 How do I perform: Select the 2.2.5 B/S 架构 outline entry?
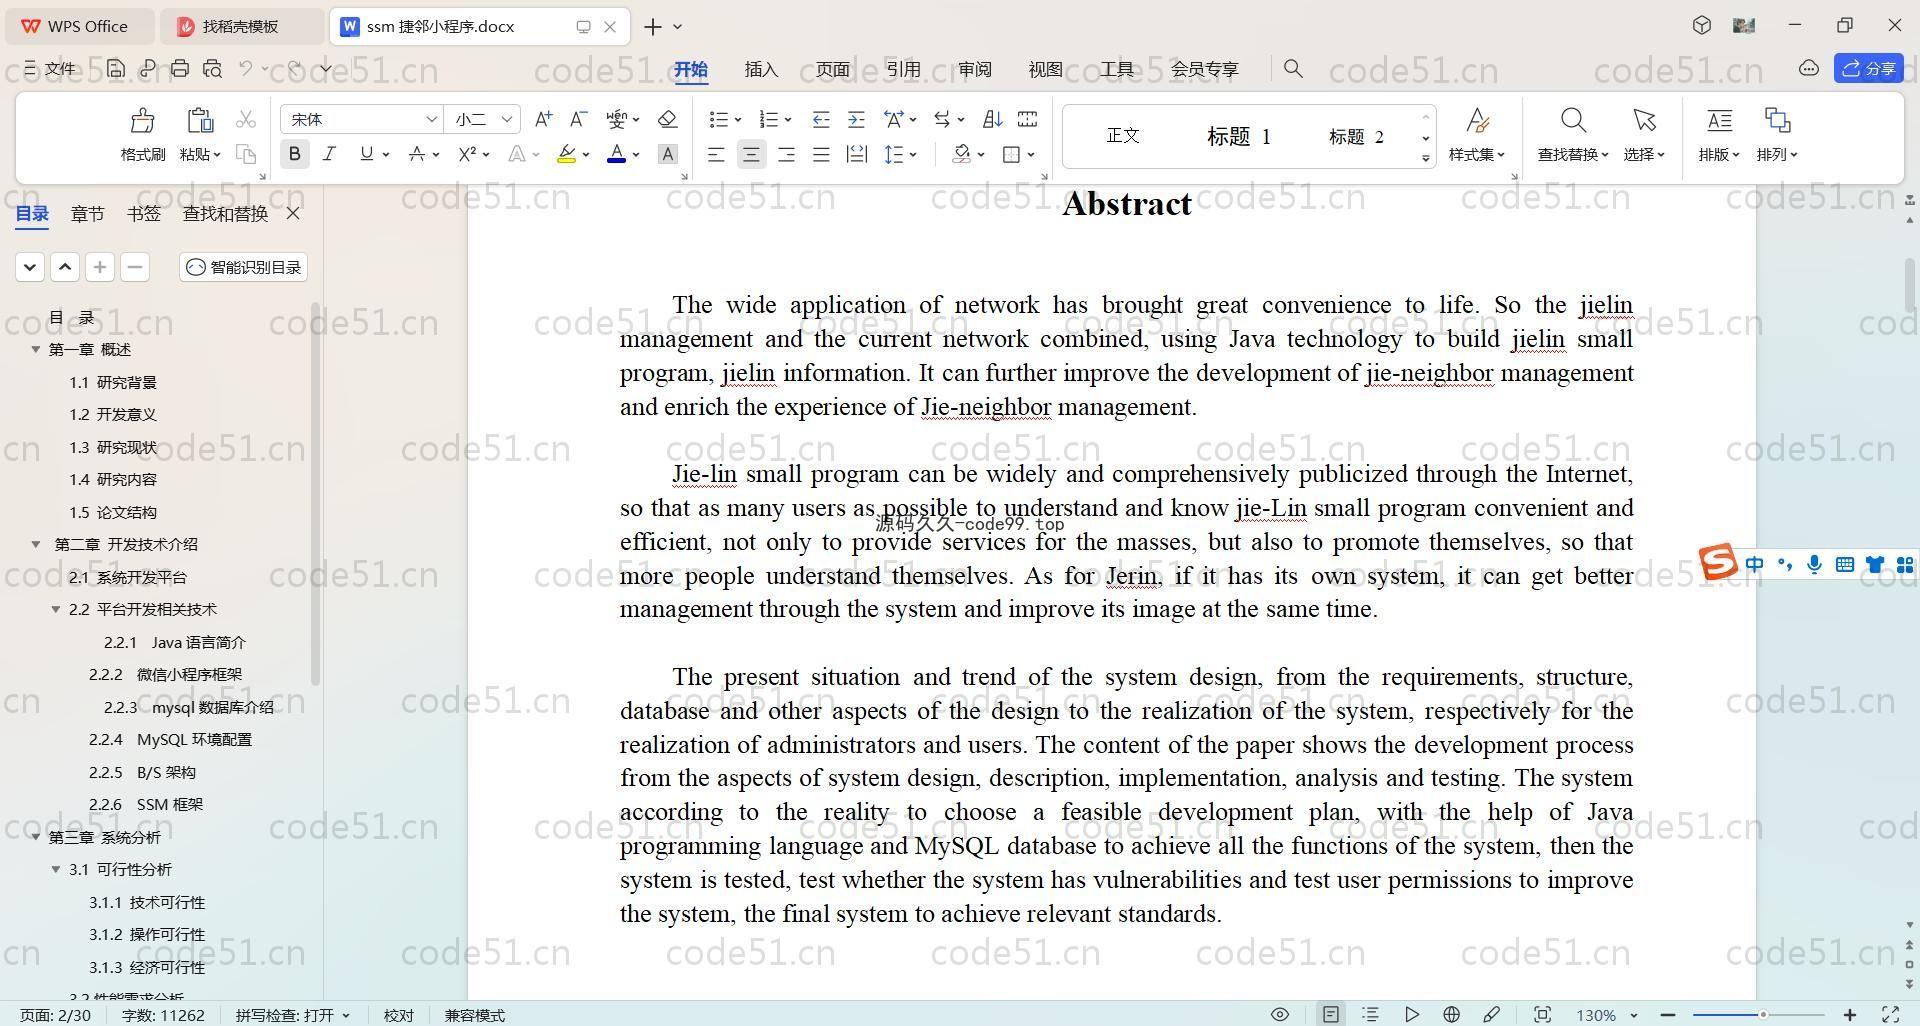tap(142, 772)
